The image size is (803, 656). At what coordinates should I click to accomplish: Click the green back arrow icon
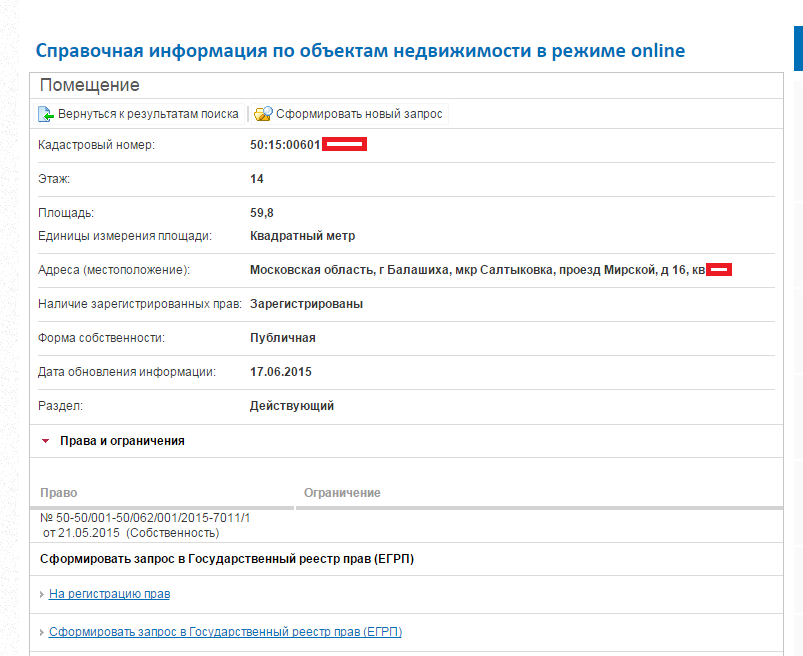[x=46, y=114]
